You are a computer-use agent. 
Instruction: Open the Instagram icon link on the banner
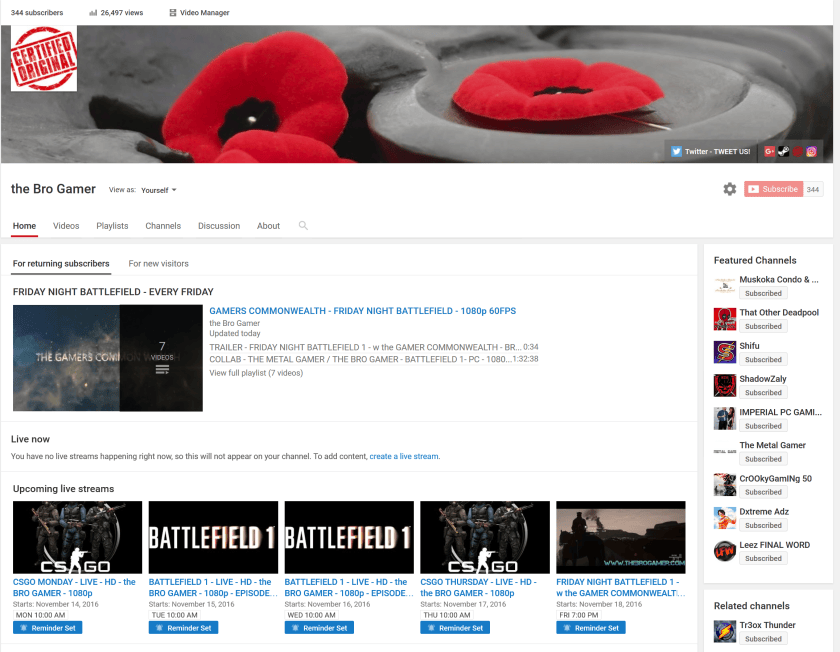pos(812,152)
